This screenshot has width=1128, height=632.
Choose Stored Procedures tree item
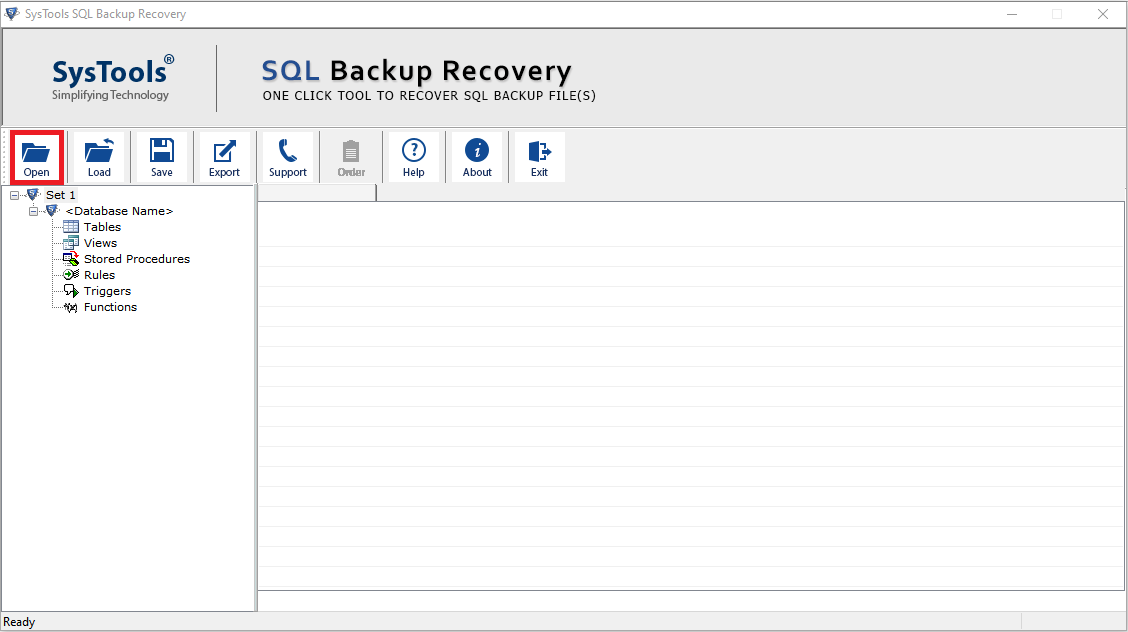[x=137, y=259]
